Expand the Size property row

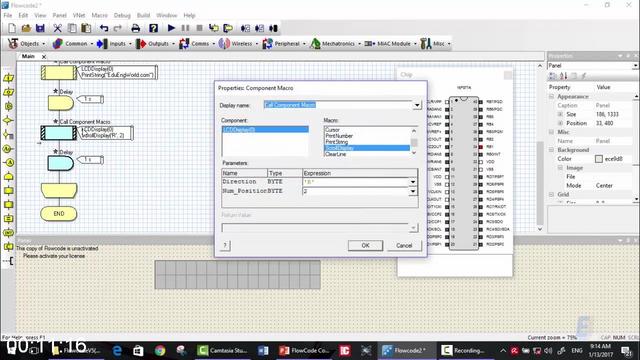pyautogui.click(x=560, y=114)
